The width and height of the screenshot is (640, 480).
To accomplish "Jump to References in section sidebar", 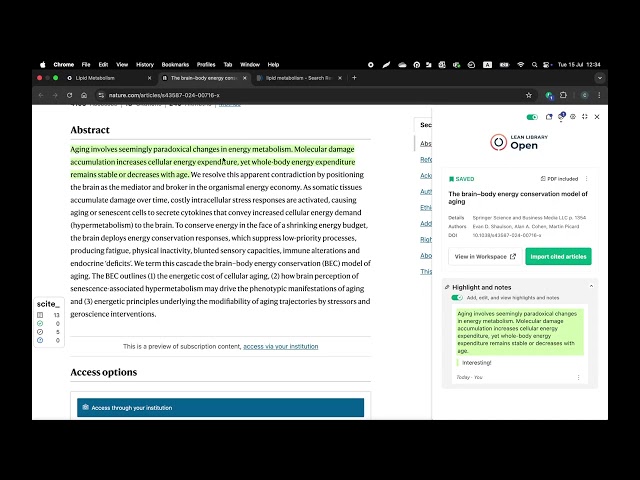I will [x=426, y=160].
